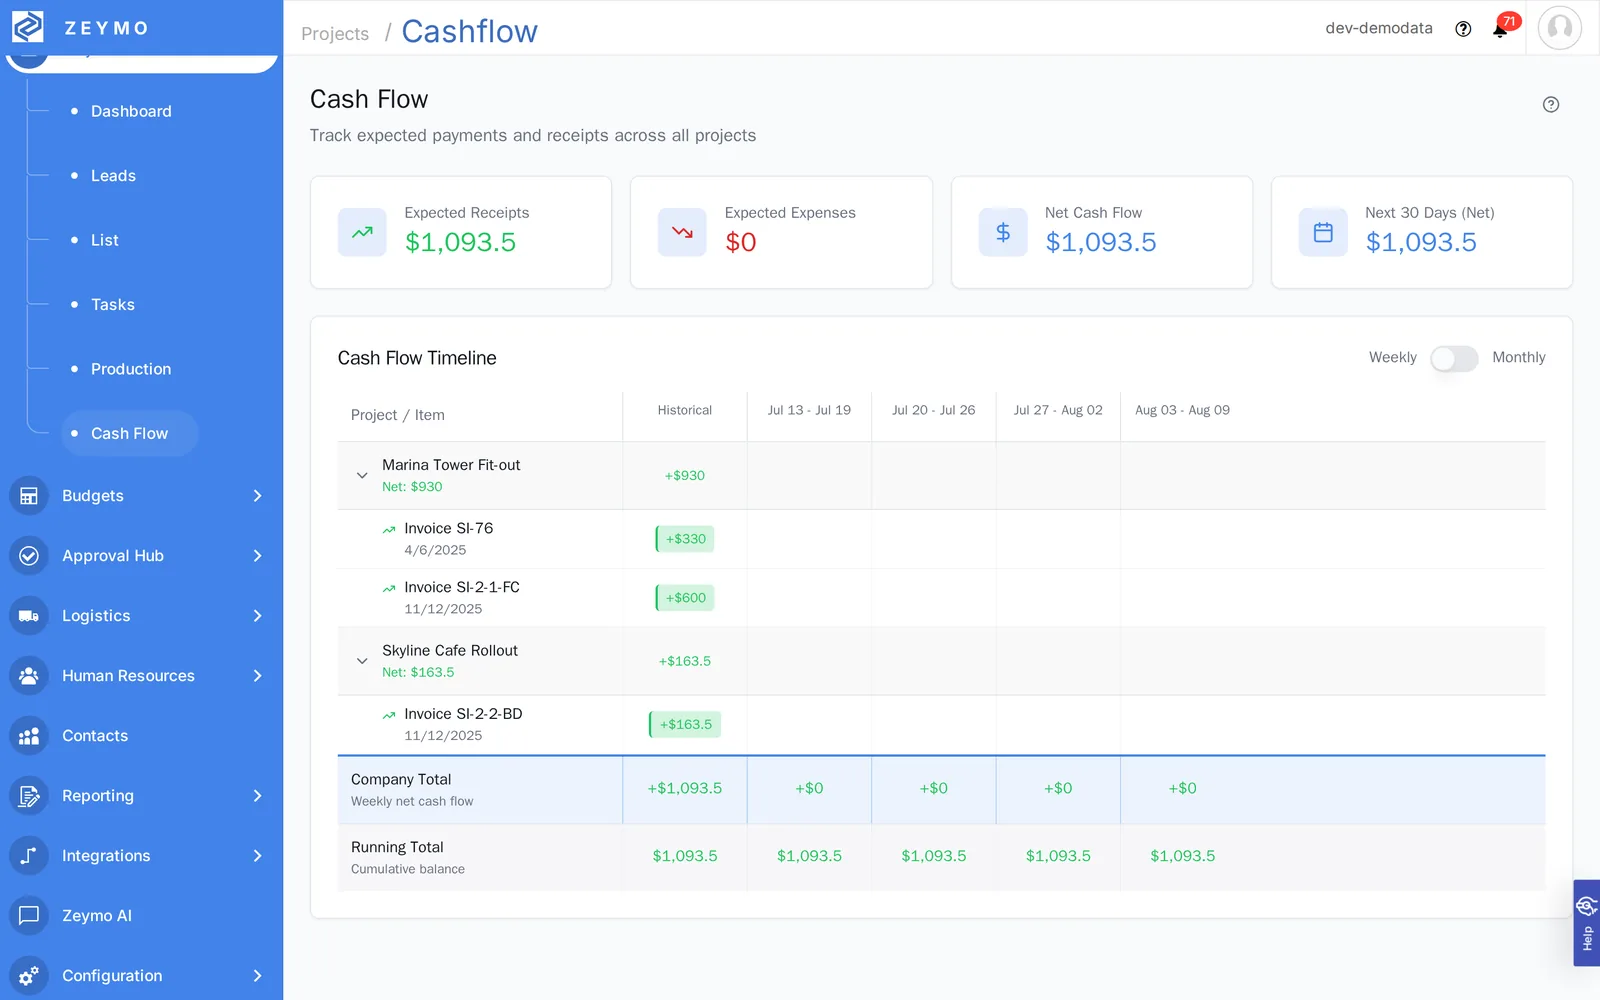1600x1000 pixels.
Task: Click the Expected Receipts trend-up icon
Action: pyautogui.click(x=362, y=232)
